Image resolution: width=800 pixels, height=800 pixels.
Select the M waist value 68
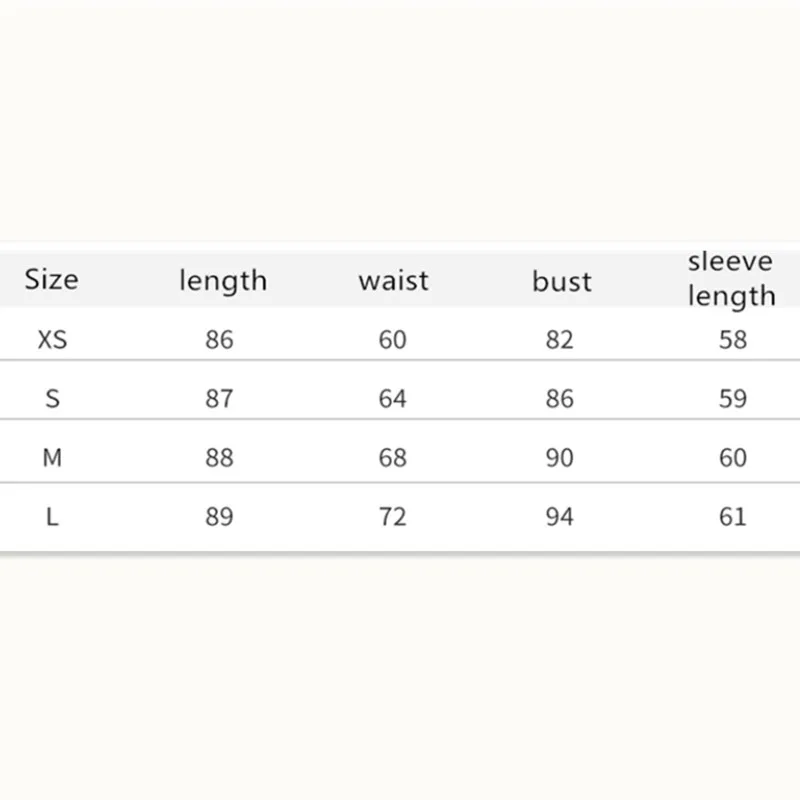(393, 458)
